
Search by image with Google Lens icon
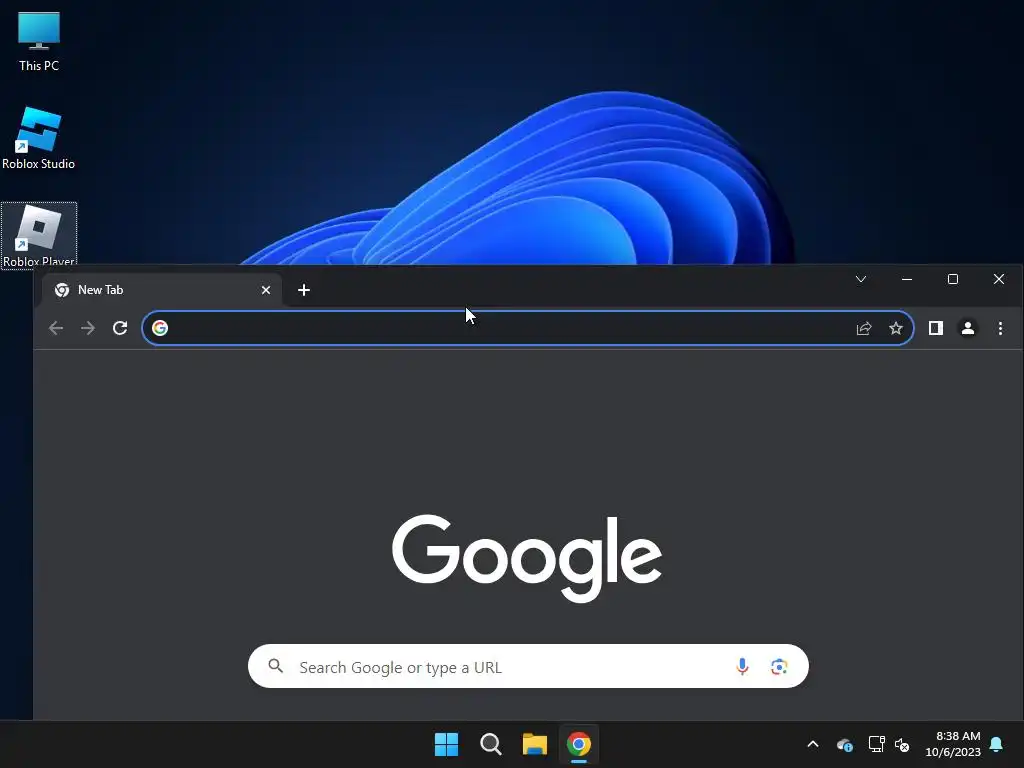(x=779, y=666)
